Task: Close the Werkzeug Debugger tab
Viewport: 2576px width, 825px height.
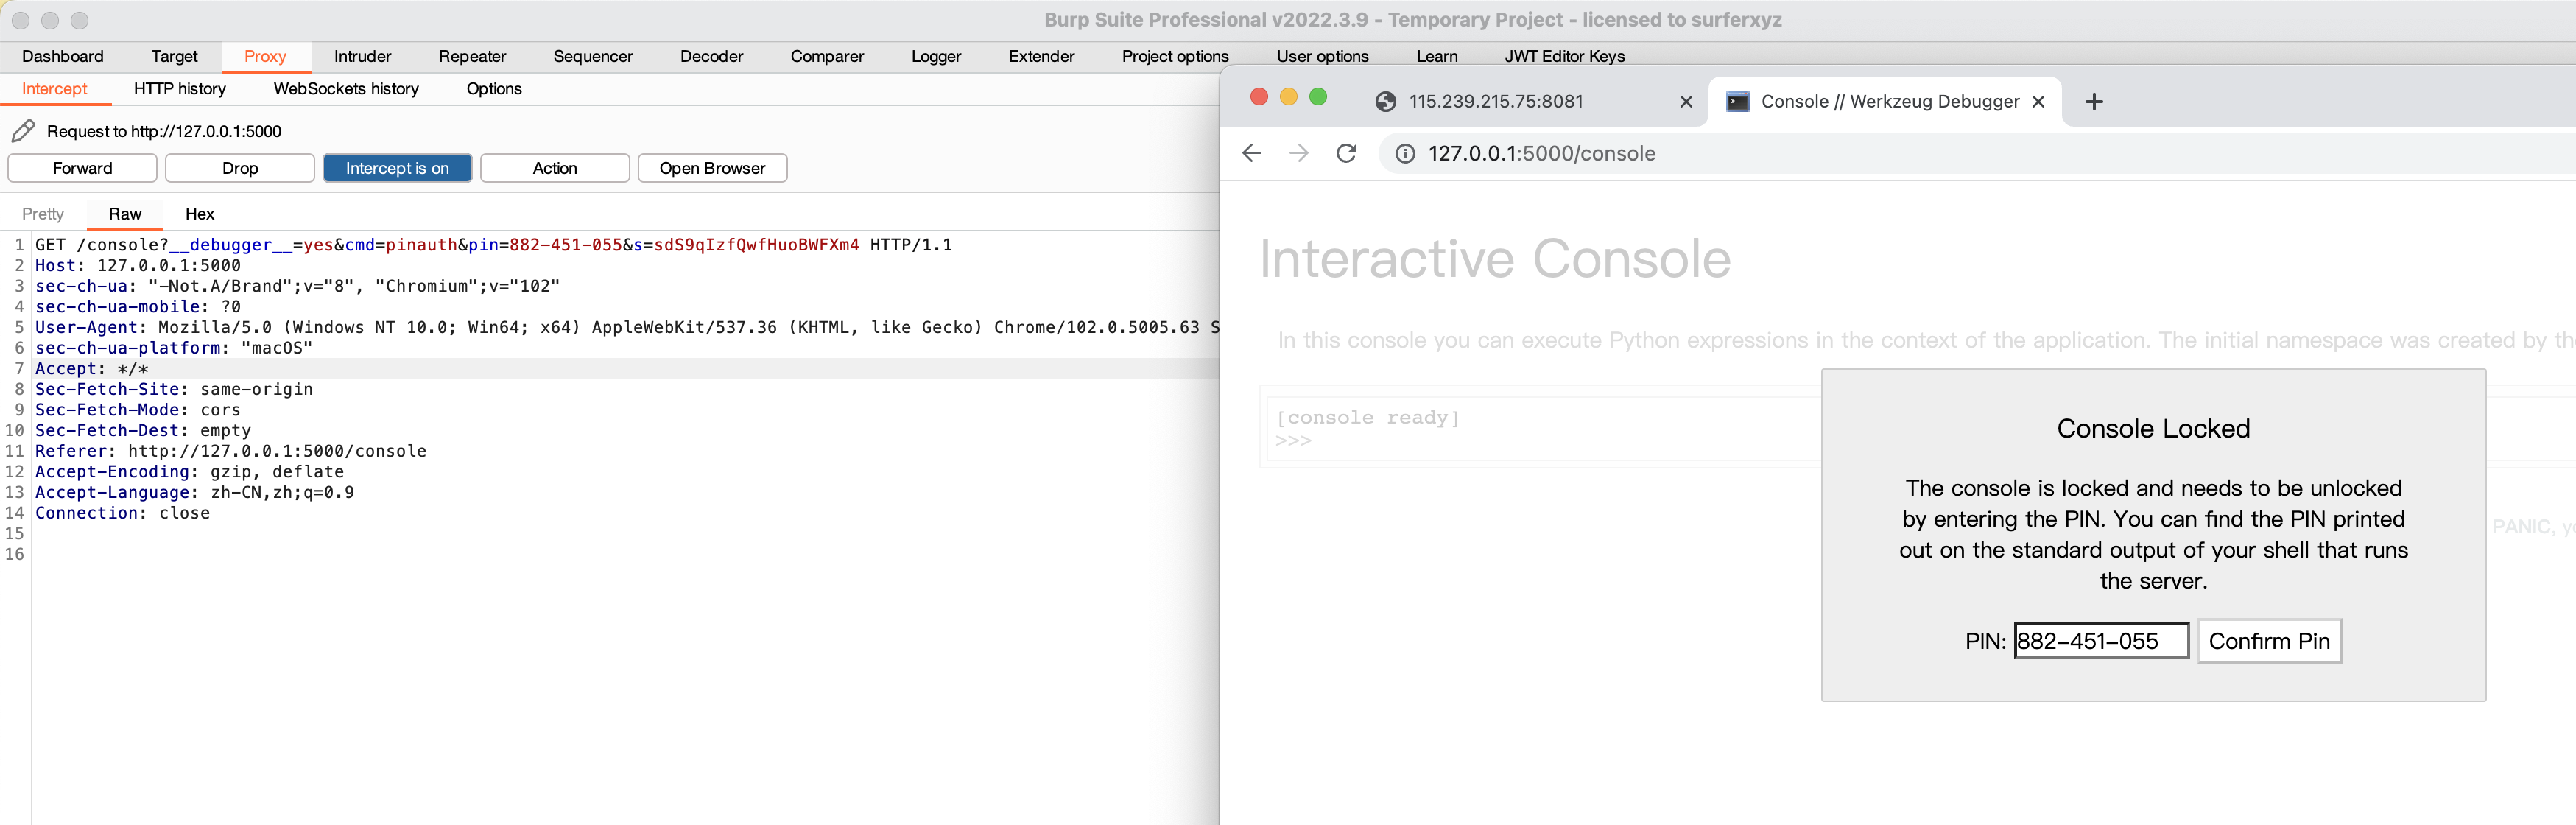Action: tap(2038, 102)
